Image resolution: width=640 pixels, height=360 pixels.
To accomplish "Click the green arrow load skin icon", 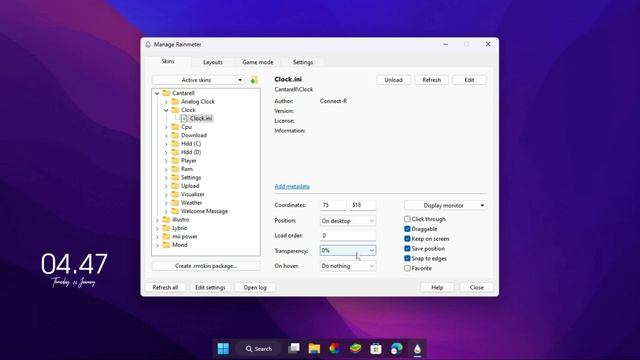I will 254,80.
